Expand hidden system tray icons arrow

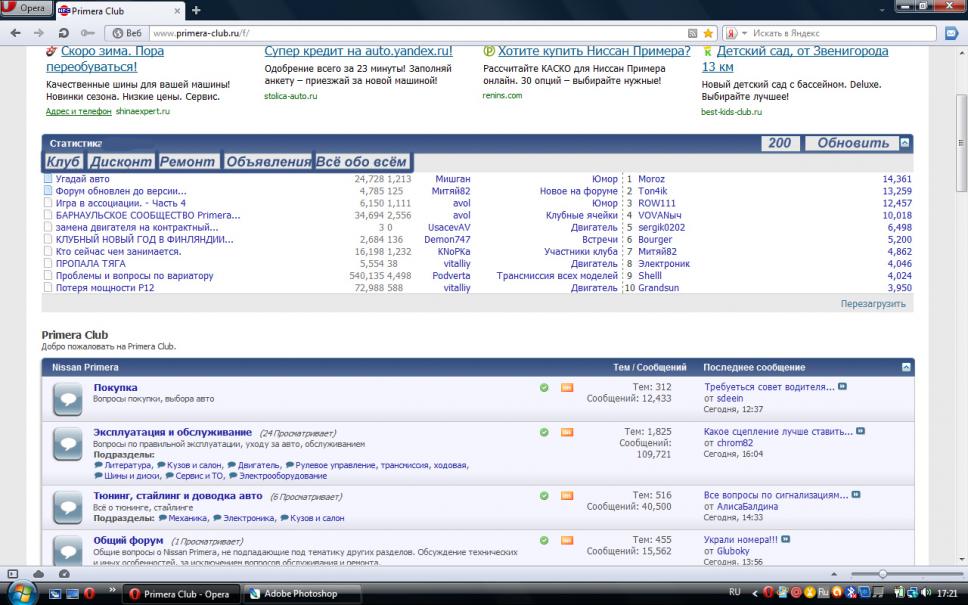point(754,593)
